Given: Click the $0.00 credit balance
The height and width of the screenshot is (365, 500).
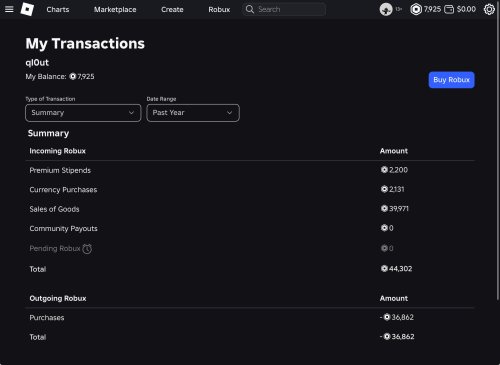Looking at the screenshot, I should click(x=466, y=9).
